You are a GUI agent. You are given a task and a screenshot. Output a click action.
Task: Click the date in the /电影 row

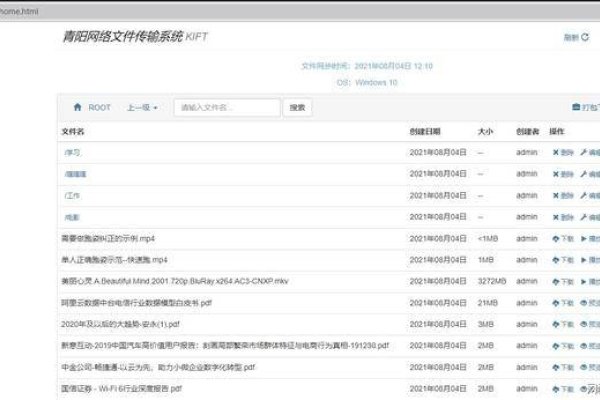[x=438, y=217]
